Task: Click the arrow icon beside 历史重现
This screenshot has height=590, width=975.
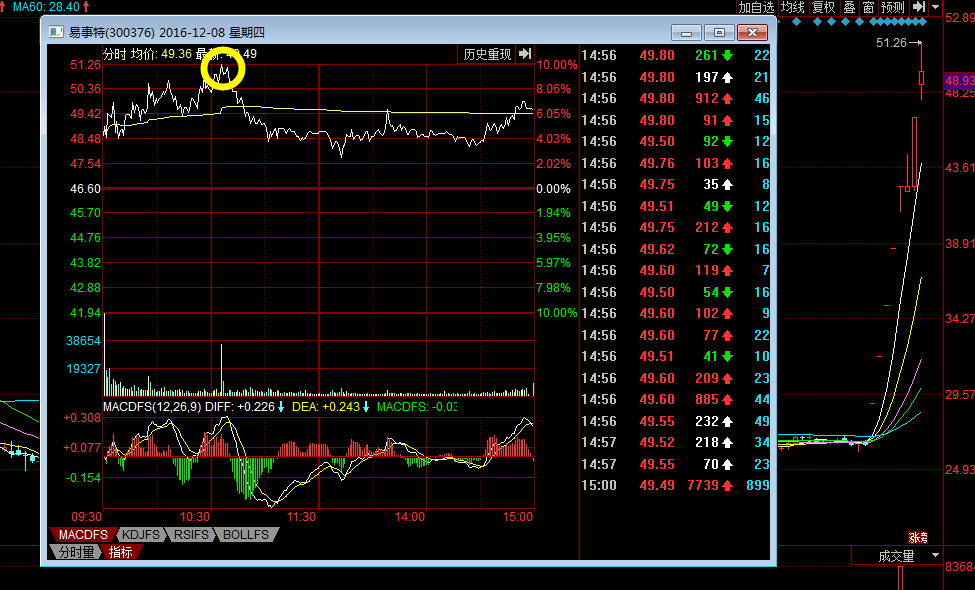Action: point(525,54)
